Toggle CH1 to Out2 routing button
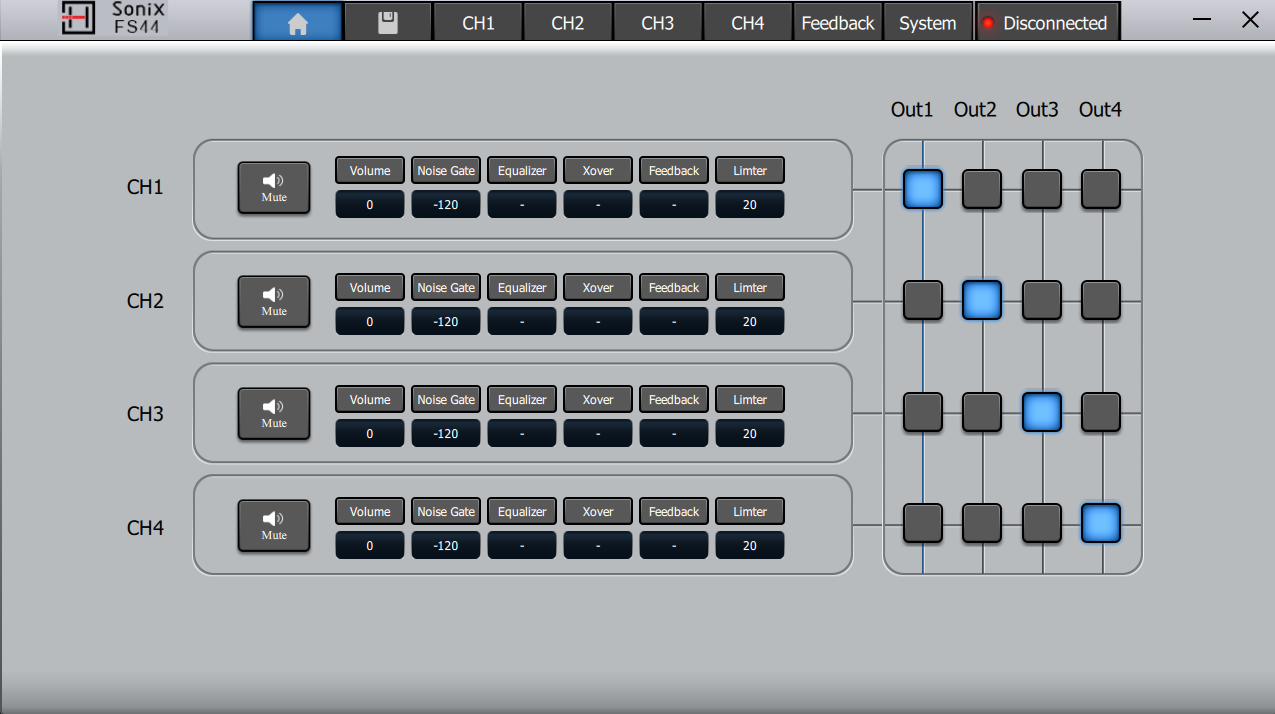 point(982,189)
